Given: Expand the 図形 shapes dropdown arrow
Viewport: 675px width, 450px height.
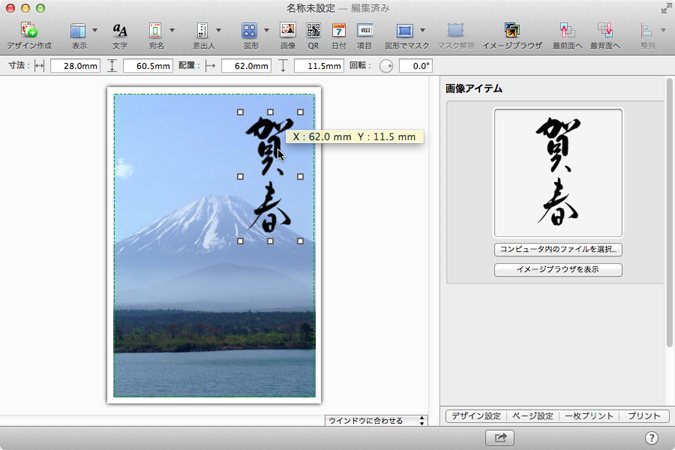Looking at the screenshot, I should [x=266, y=31].
